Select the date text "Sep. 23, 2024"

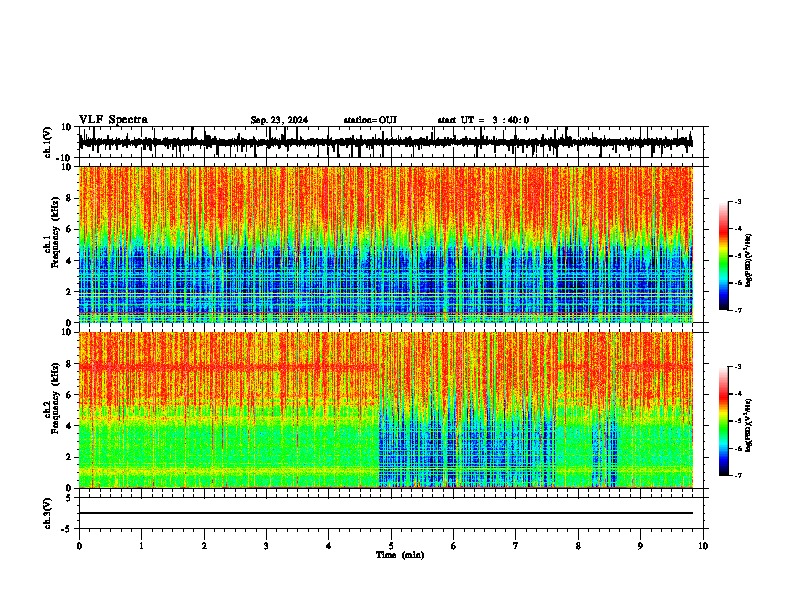279,120
